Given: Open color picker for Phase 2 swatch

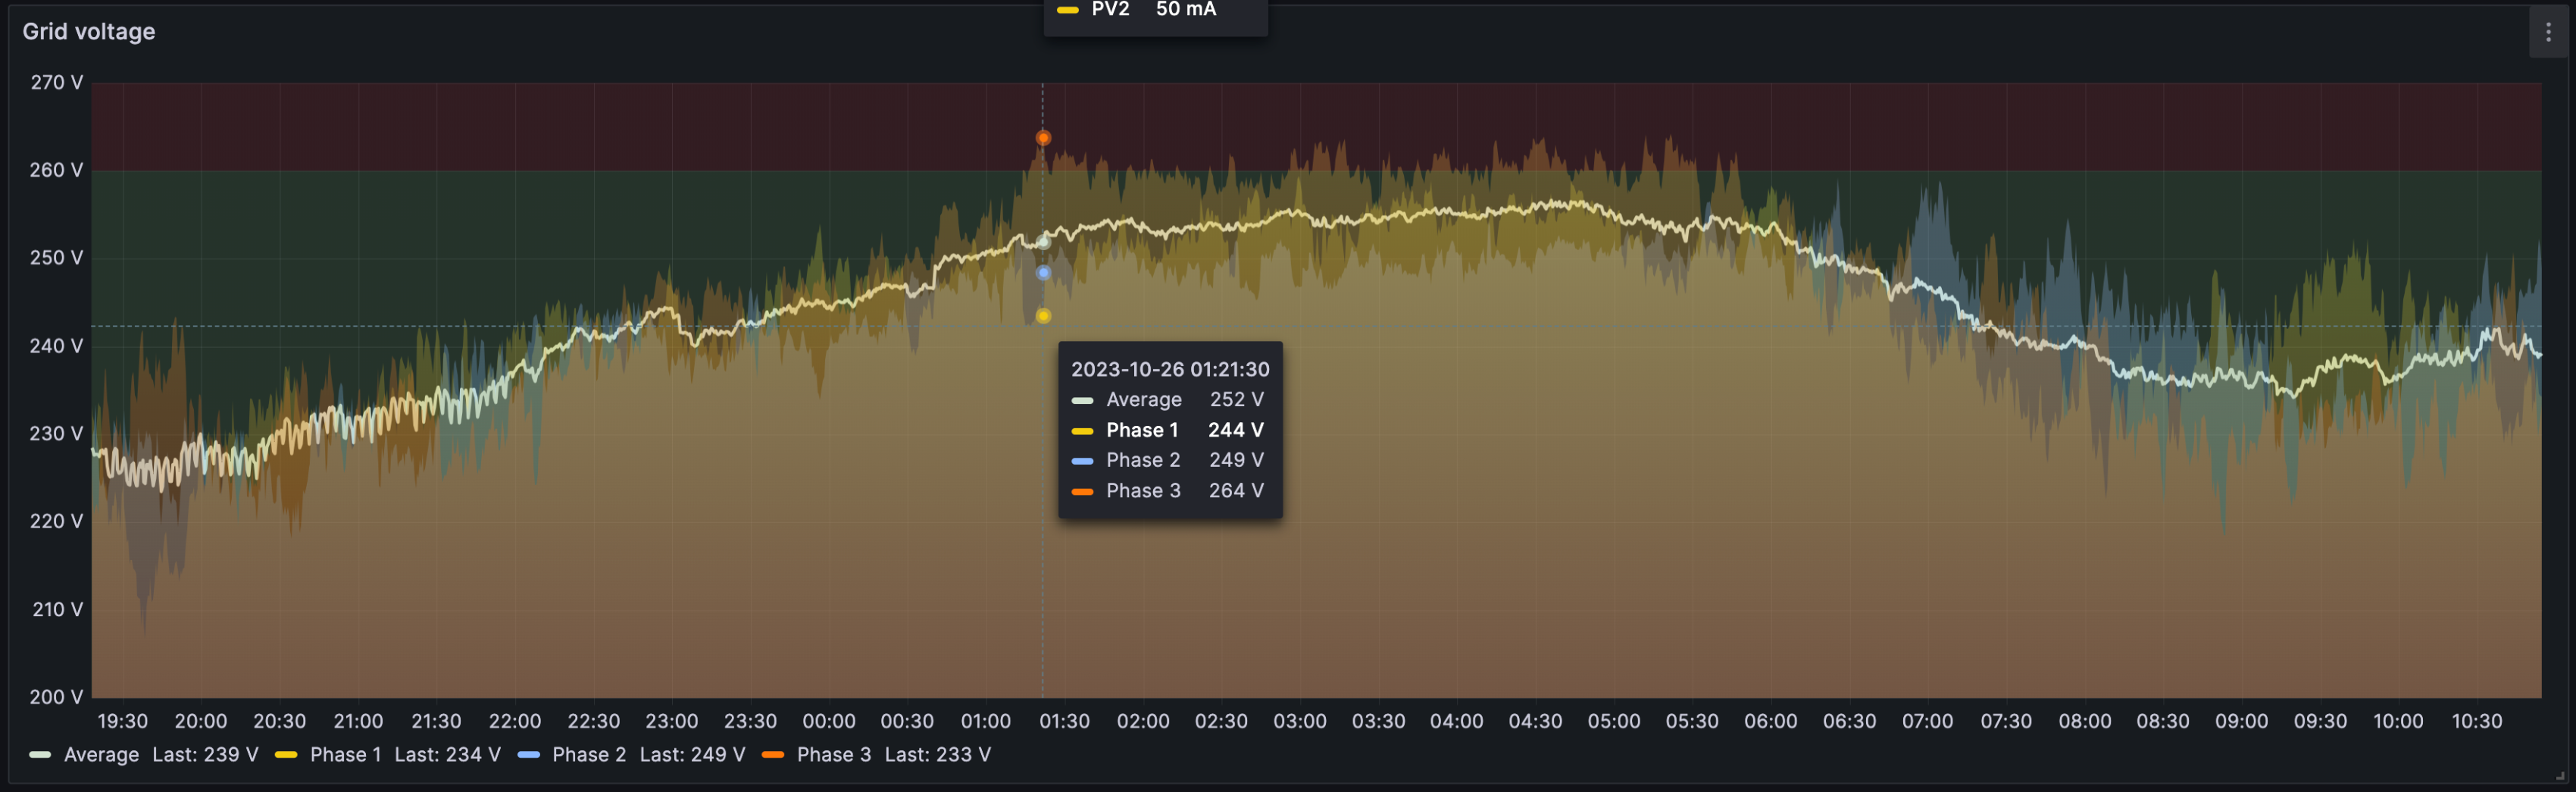Looking at the screenshot, I should point(529,755).
